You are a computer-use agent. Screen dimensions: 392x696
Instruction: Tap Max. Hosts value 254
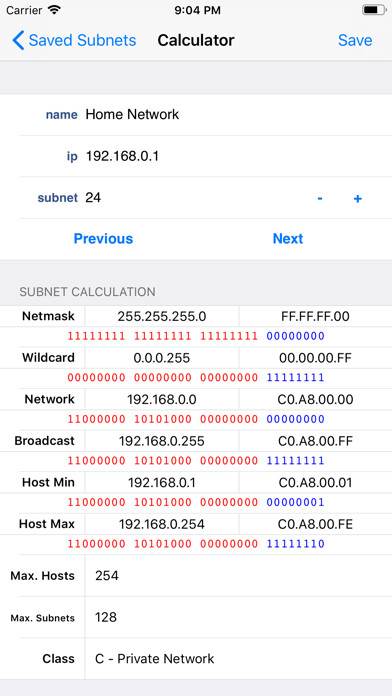[x=107, y=576]
